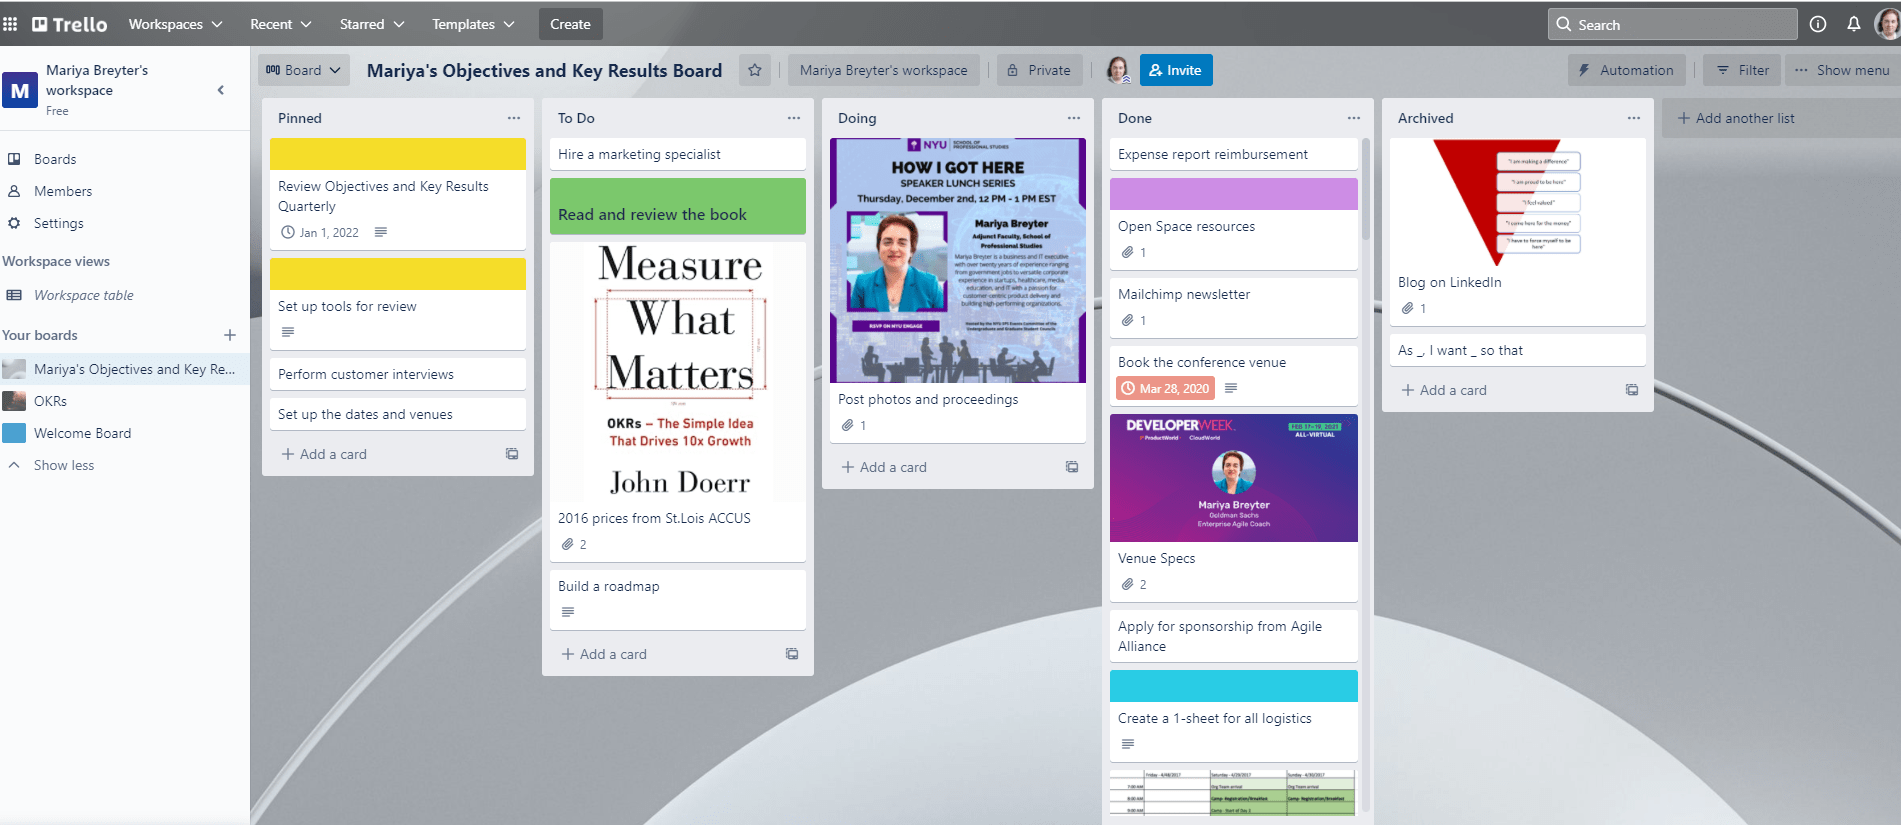Open Settings in the sidebar
This screenshot has width=1901, height=825.
coord(59,223)
